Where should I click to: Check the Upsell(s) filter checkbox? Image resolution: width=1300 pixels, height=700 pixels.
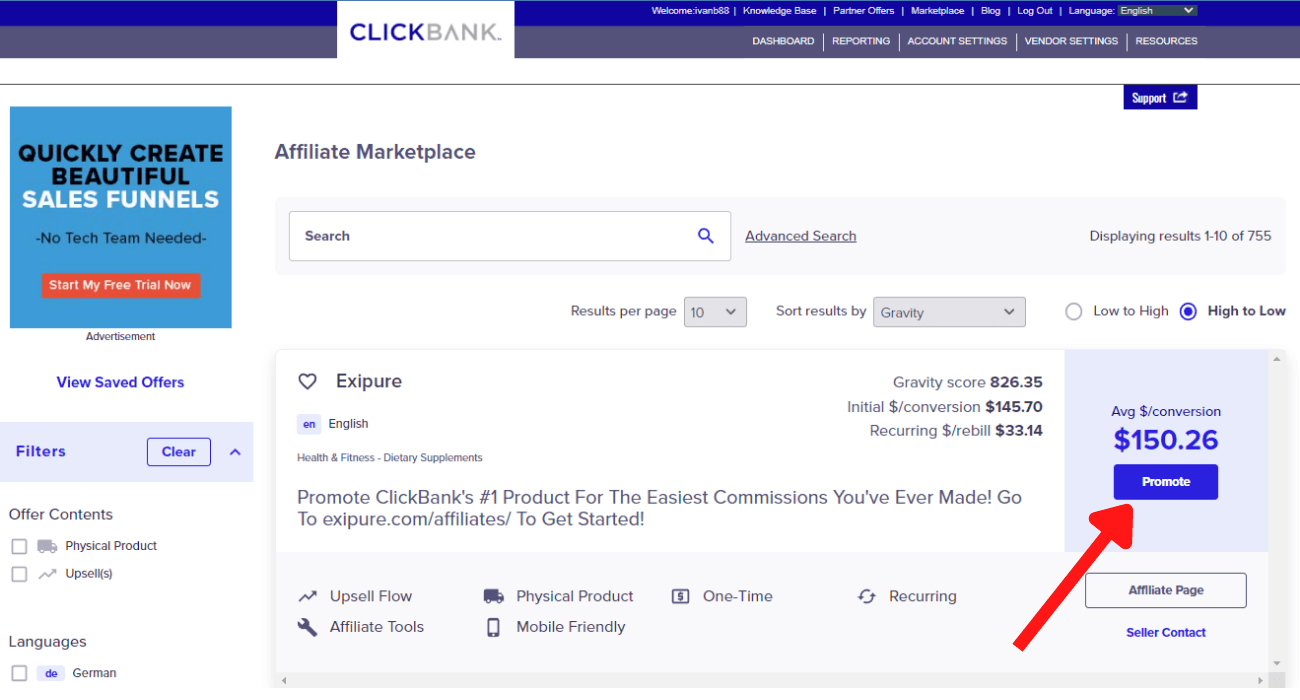tap(19, 574)
